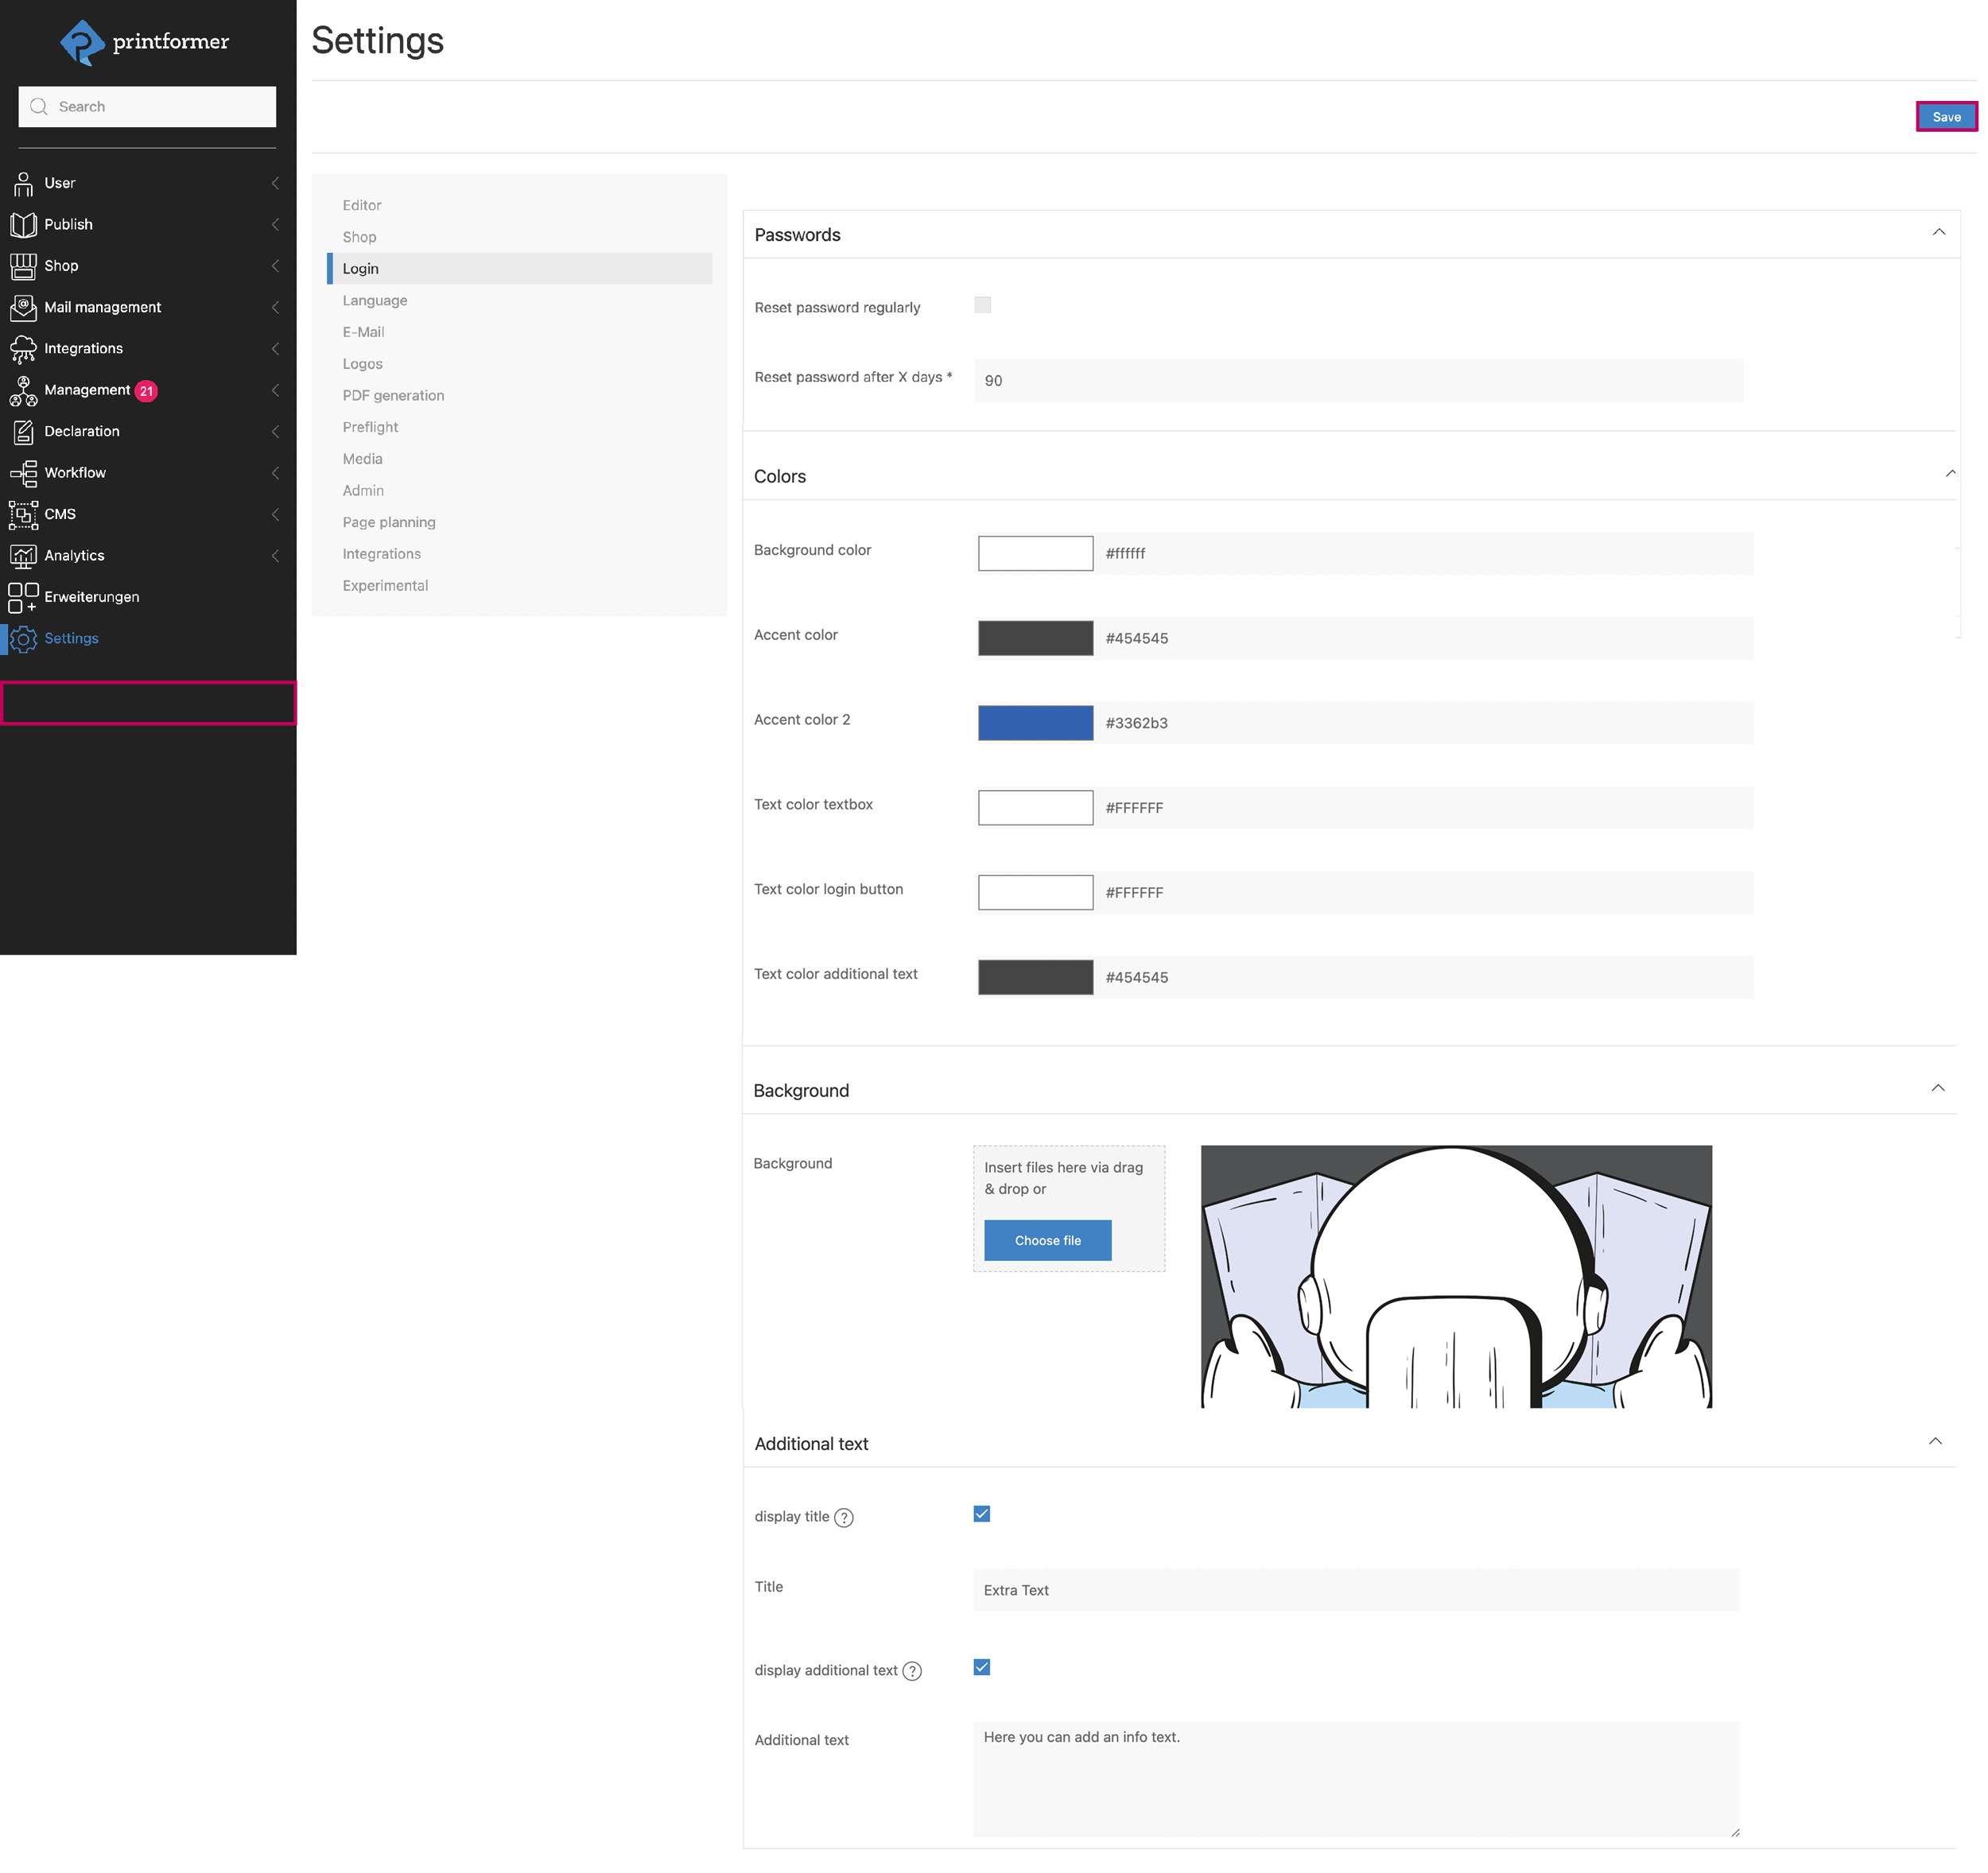
Task: Click the Search field in sidebar
Action: 146,106
